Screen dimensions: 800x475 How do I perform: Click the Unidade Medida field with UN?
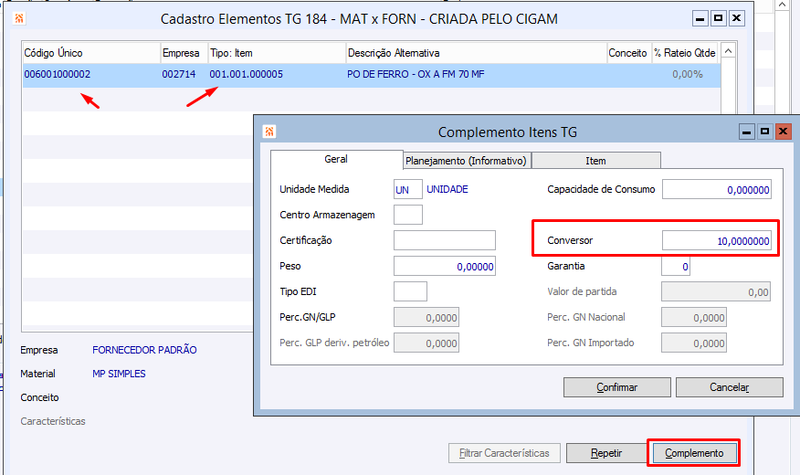point(408,189)
